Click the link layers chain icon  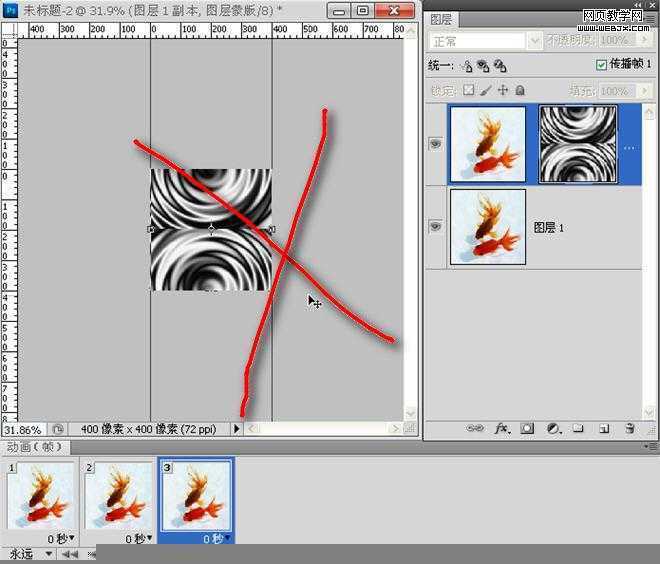click(x=475, y=428)
